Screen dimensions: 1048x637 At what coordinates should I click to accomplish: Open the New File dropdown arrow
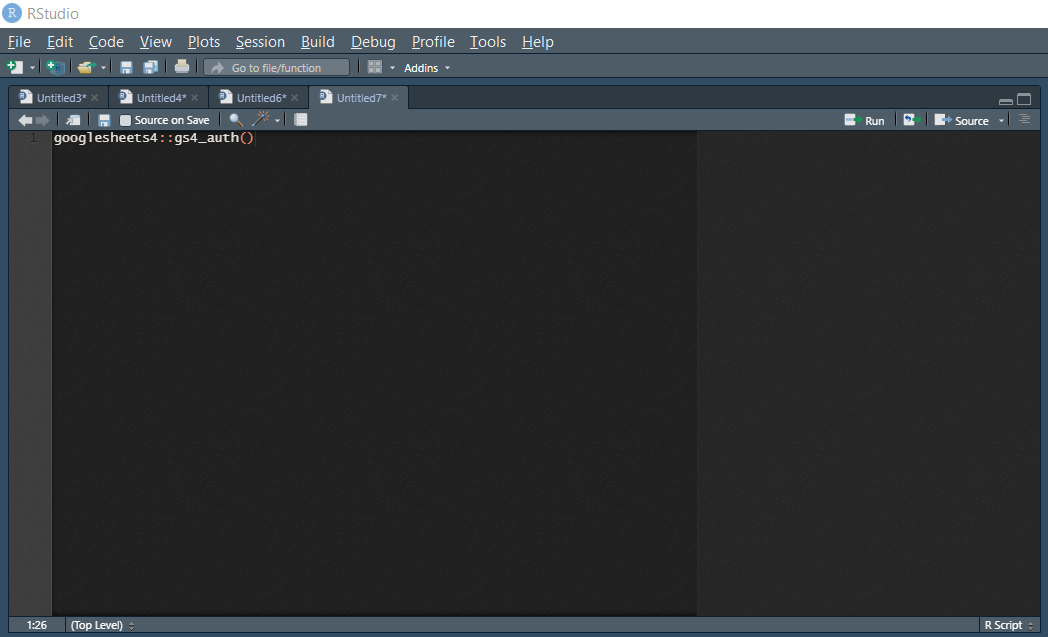click(x=32, y=68)
